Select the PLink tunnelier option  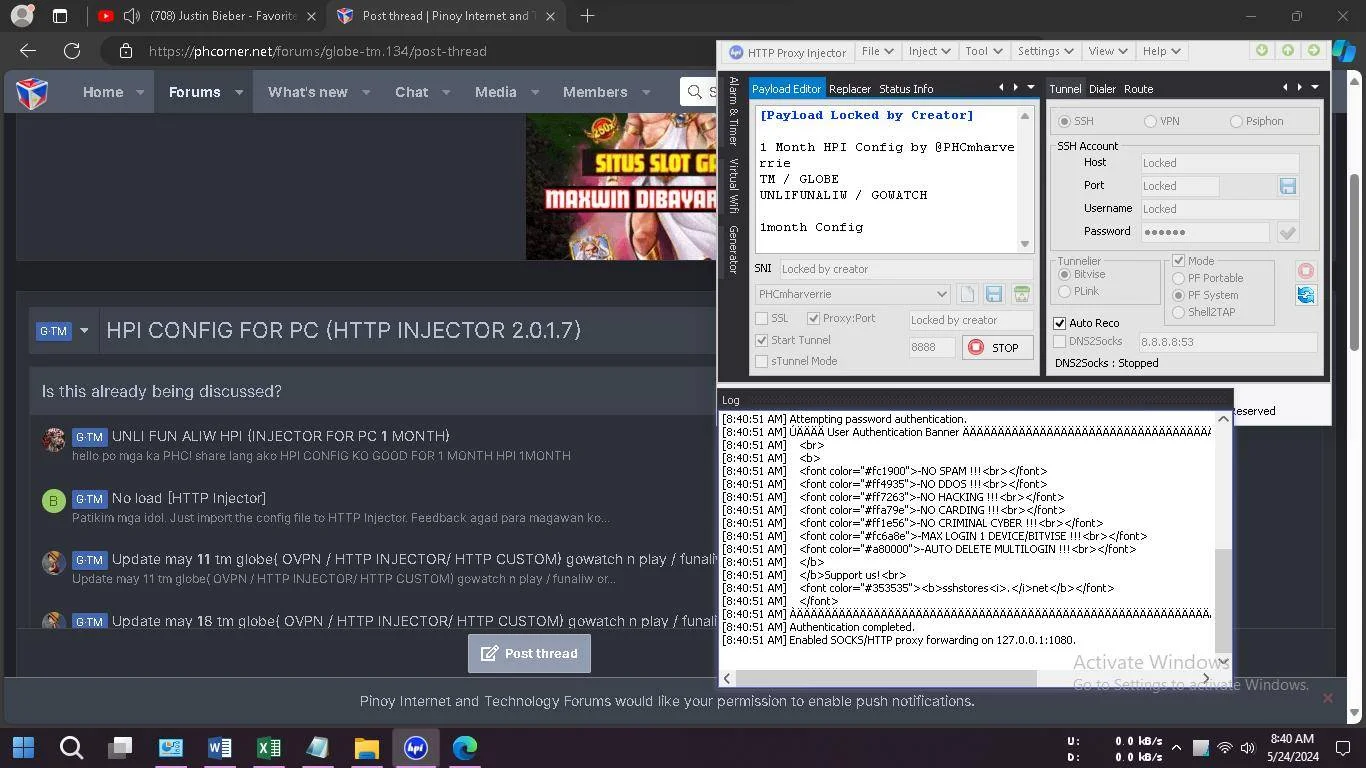[1064, 291]
